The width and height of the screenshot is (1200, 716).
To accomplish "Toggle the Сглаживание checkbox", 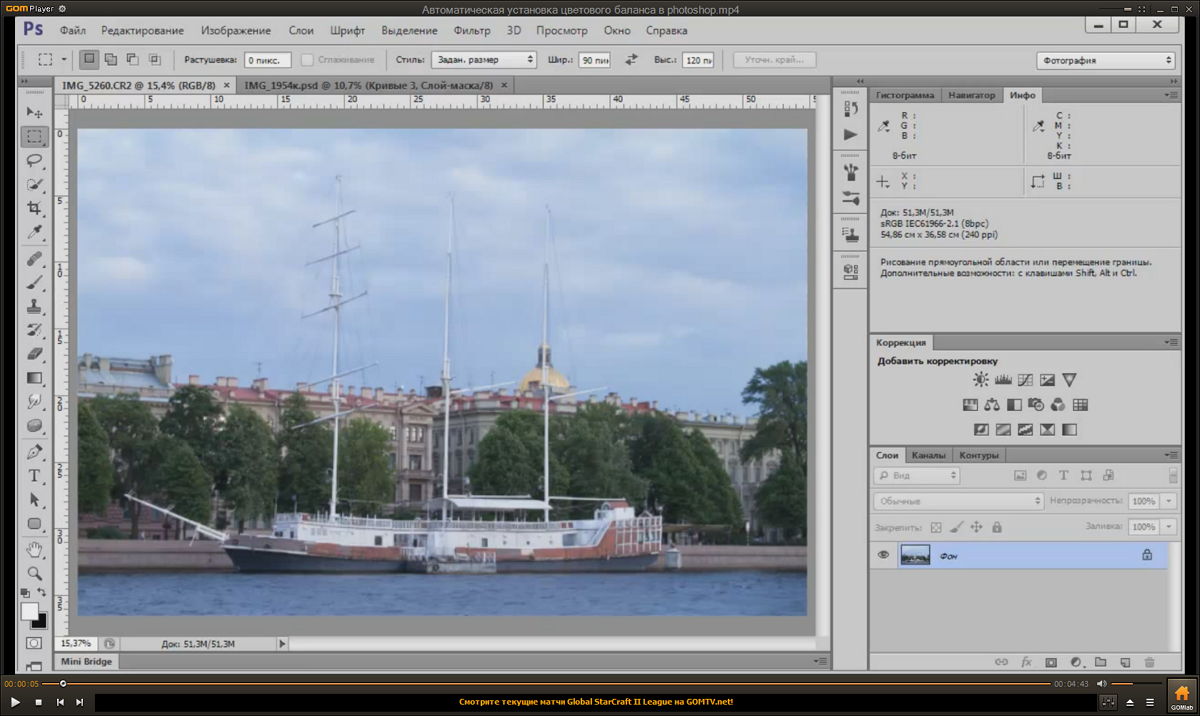I will click(x=308, y=60).
